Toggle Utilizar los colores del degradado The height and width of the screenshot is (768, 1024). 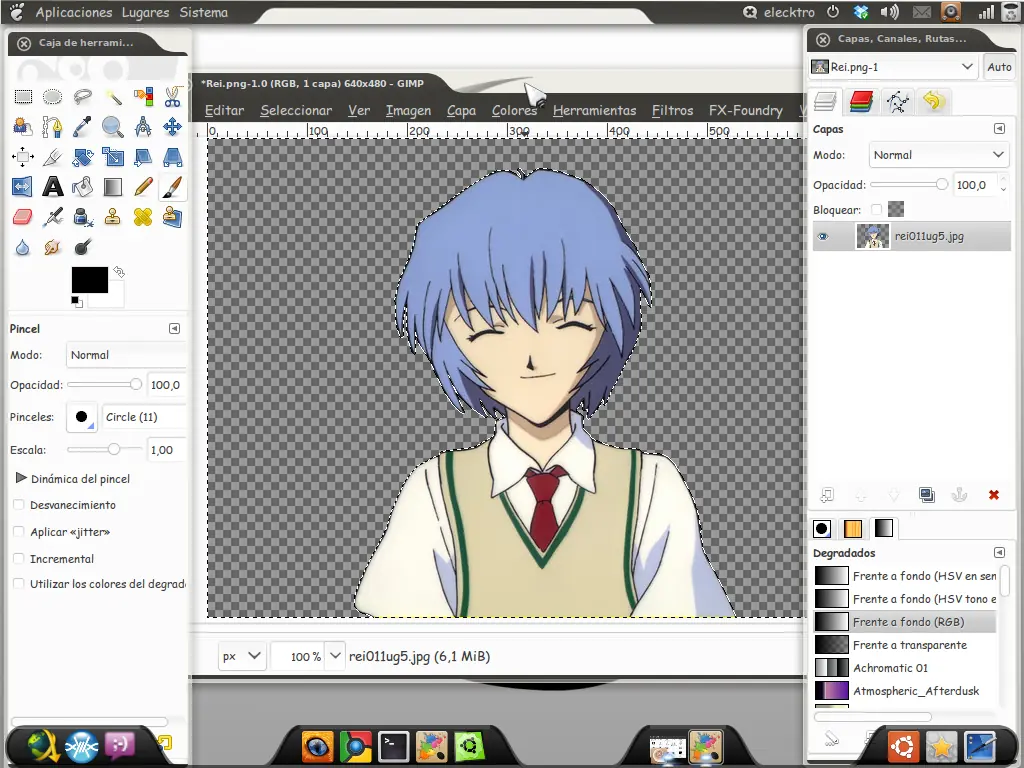19,583
